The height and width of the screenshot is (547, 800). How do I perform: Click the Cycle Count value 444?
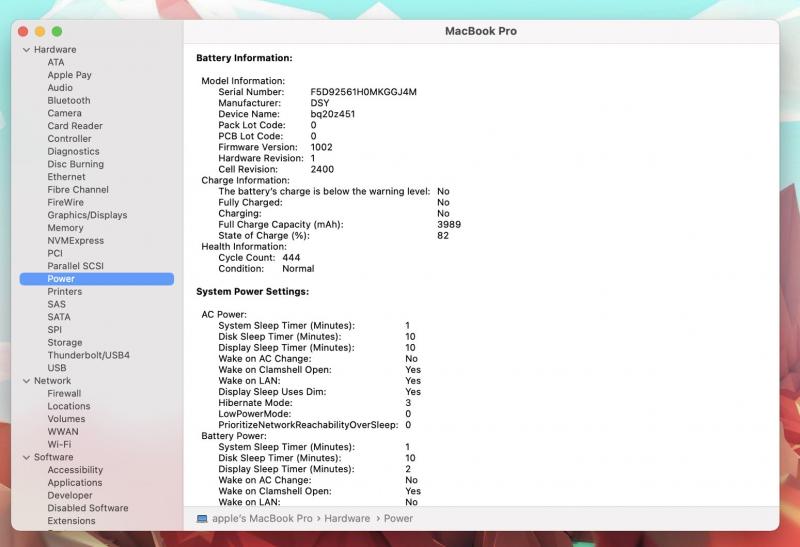click(x=291, y=258)
